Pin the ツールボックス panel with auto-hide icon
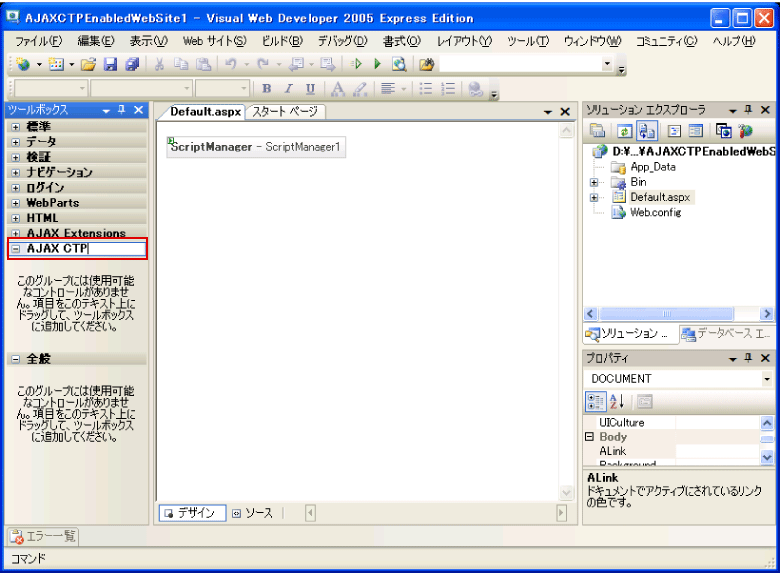 (122, 109)
